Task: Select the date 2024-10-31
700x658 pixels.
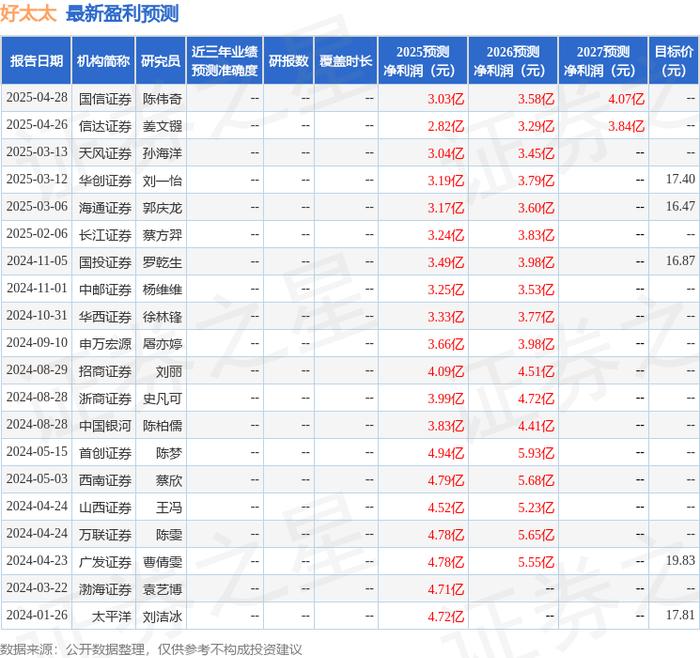Action: point(37,316)
